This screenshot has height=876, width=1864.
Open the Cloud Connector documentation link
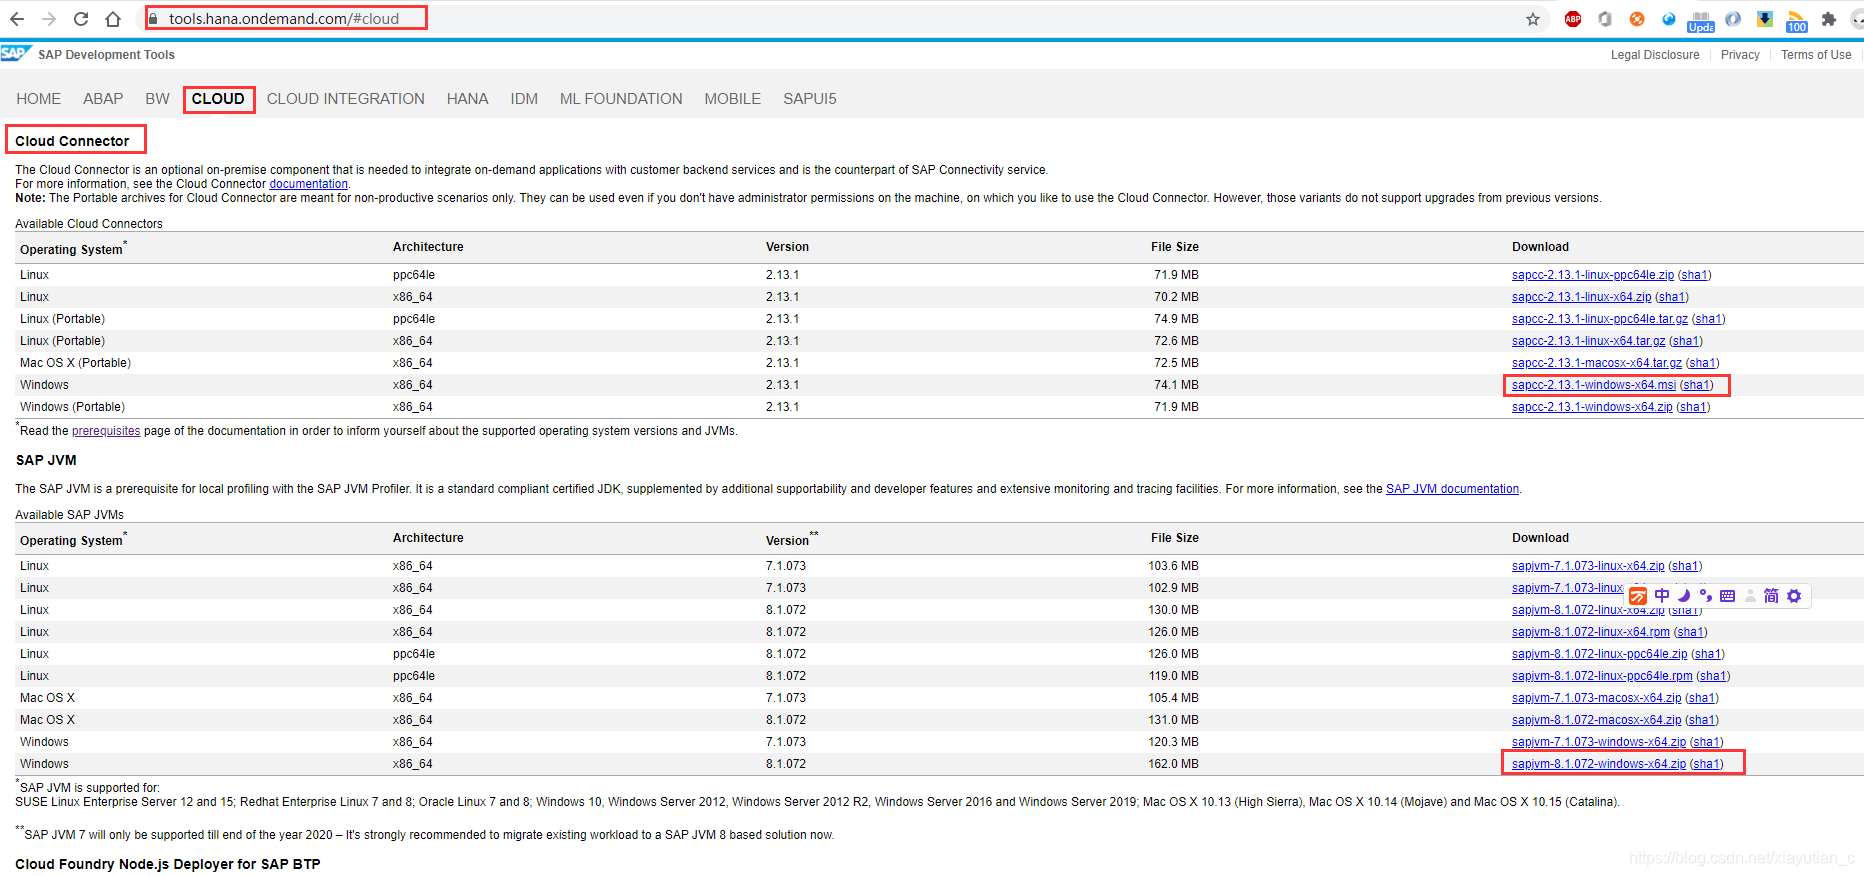(308, 184)
